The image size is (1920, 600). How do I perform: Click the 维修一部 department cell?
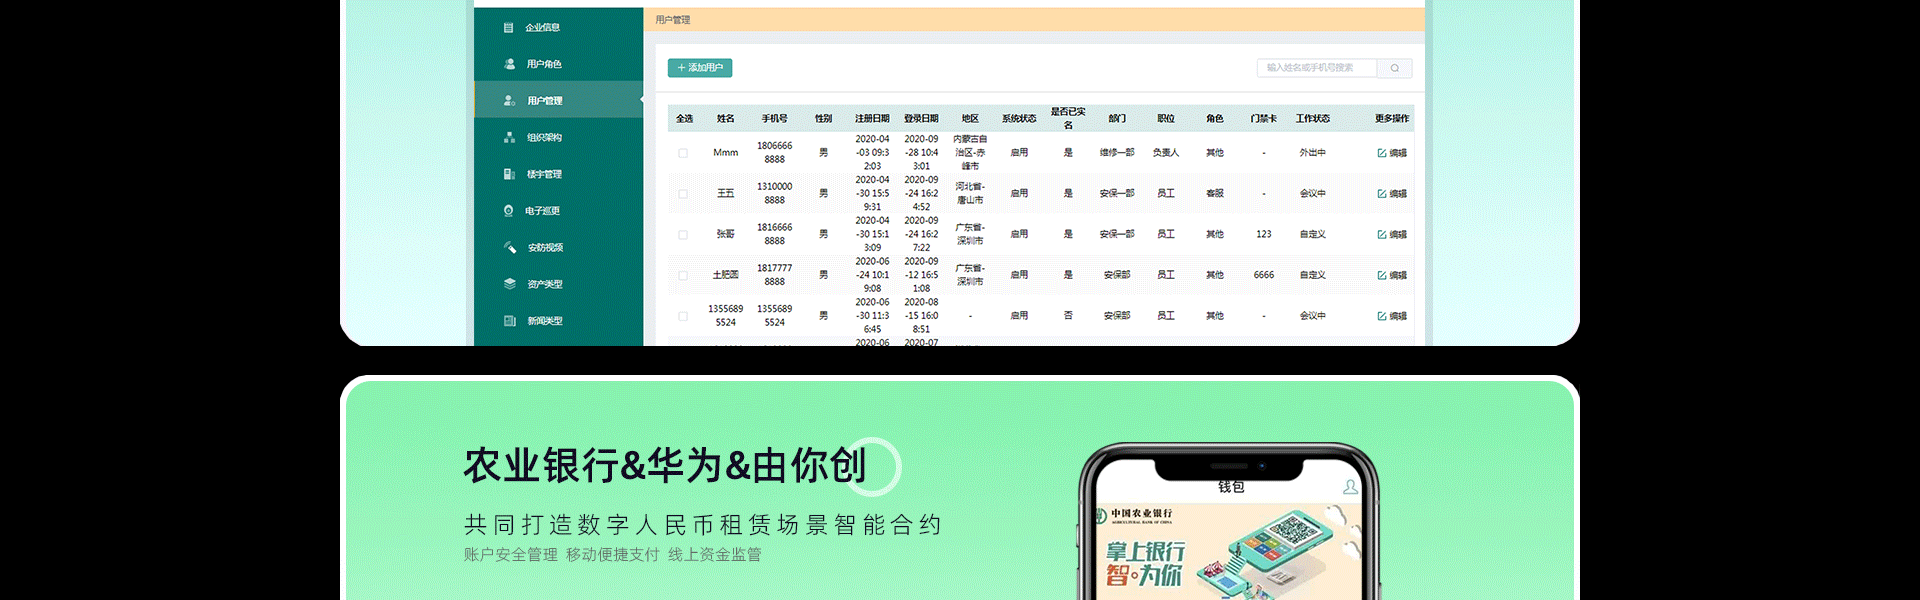coord(1117,153)
